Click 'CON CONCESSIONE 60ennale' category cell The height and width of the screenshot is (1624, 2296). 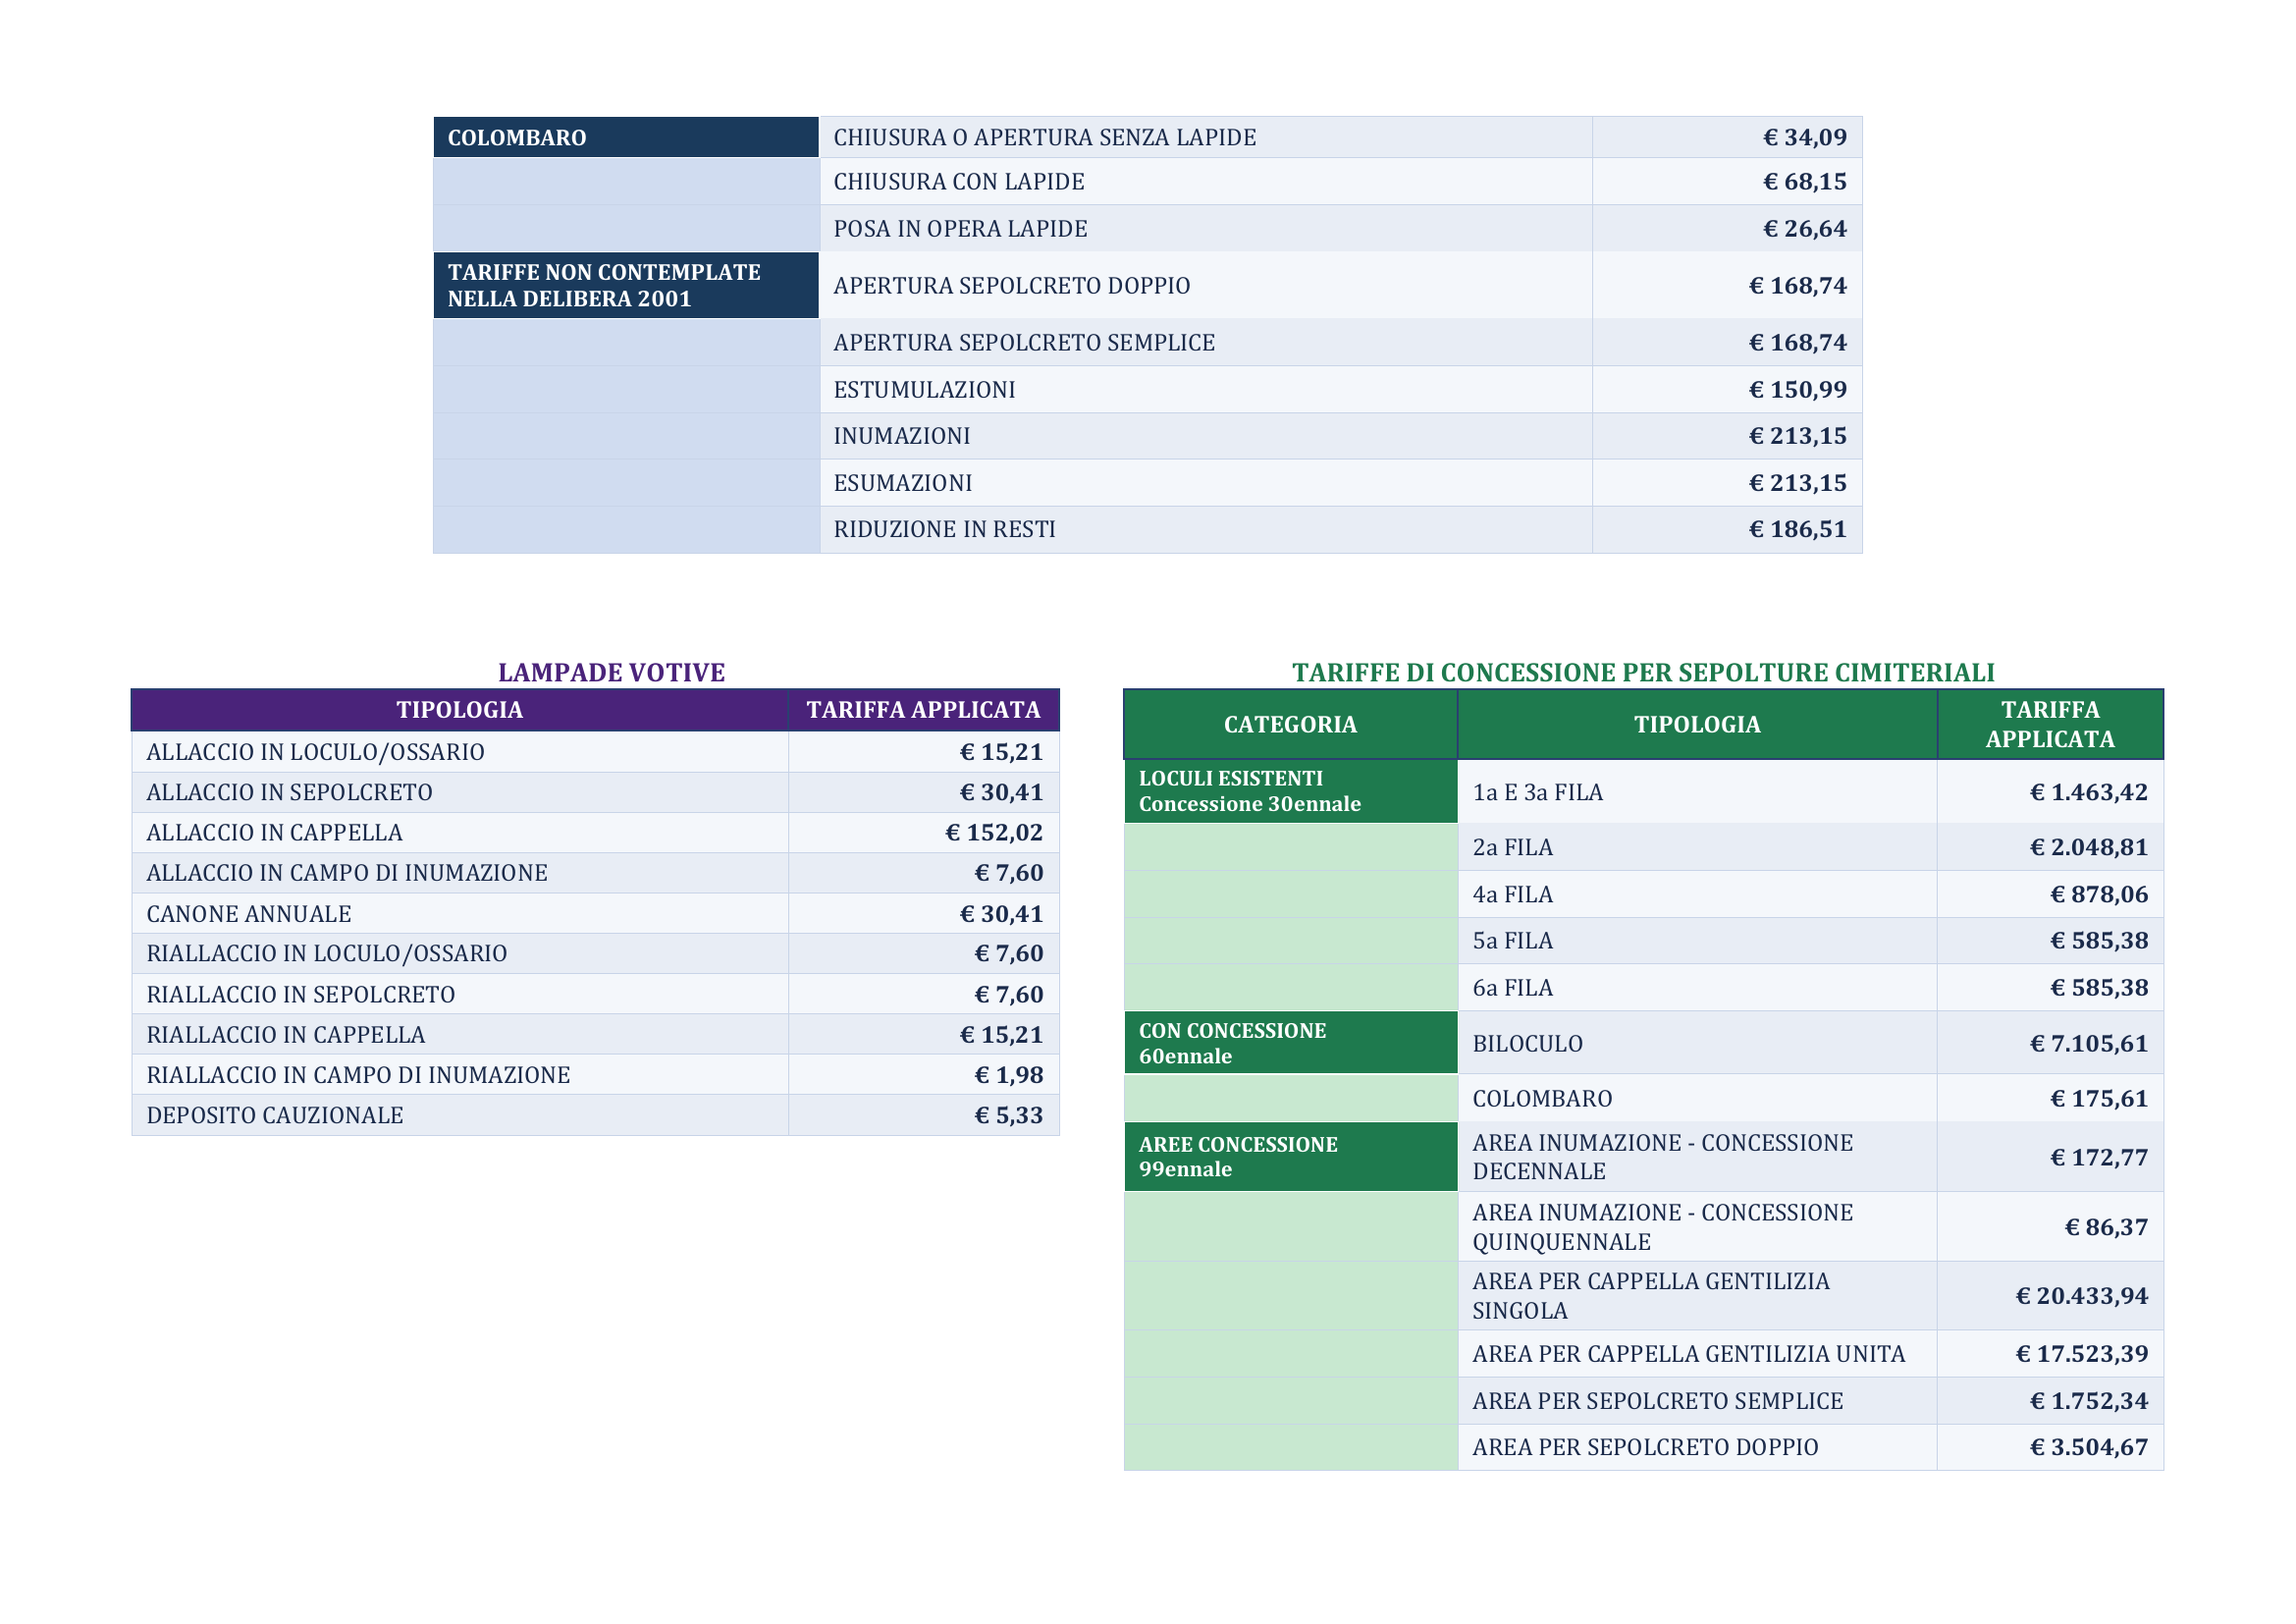(x=1291, y=1043)
